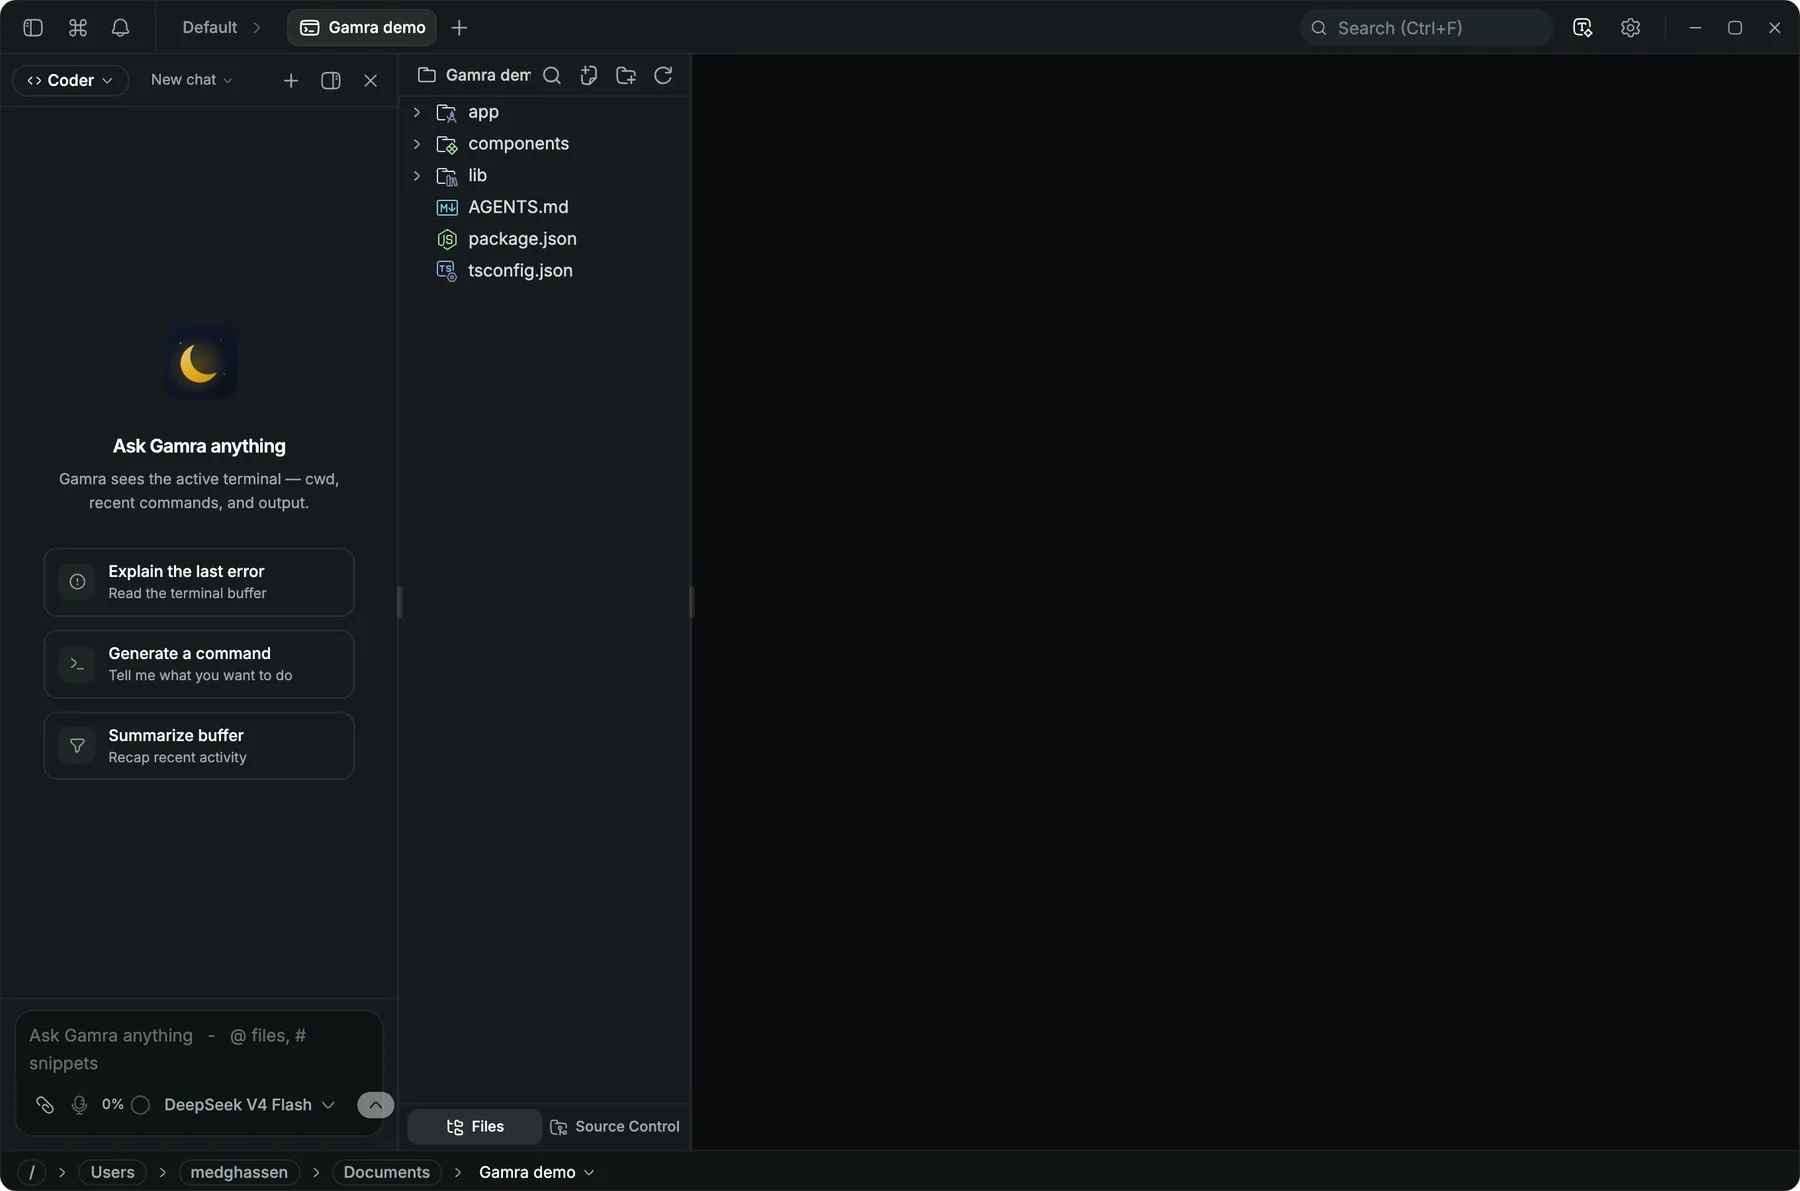Expand the app folder

pos(417,112)
